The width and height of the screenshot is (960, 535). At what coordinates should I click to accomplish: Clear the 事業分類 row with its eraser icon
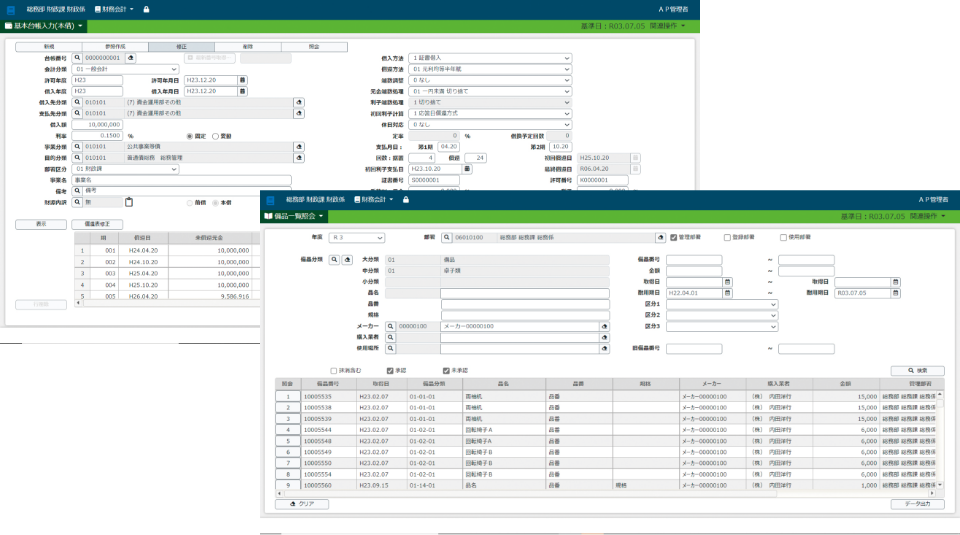299,147
